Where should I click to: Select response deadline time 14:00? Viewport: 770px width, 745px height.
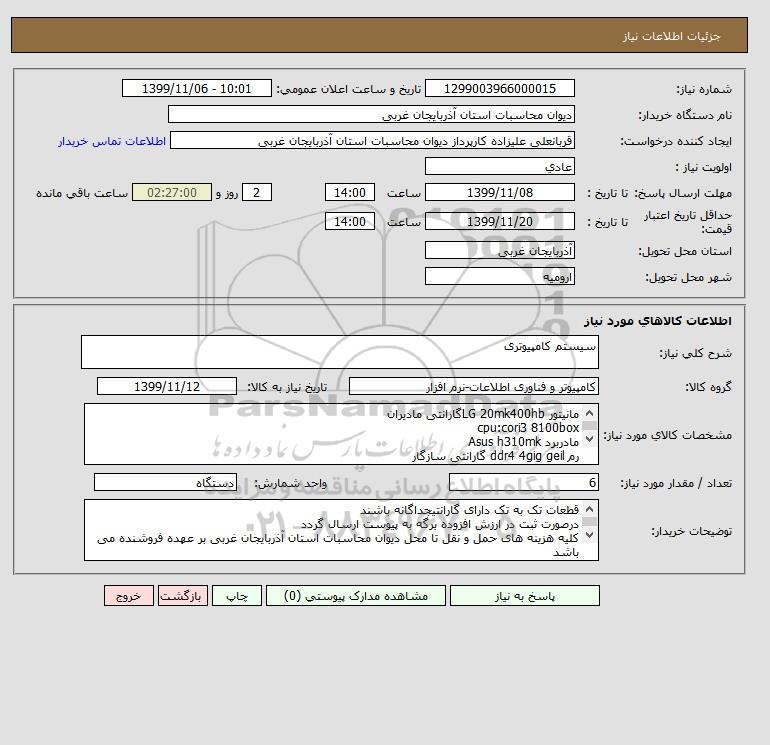pos(350,193)
